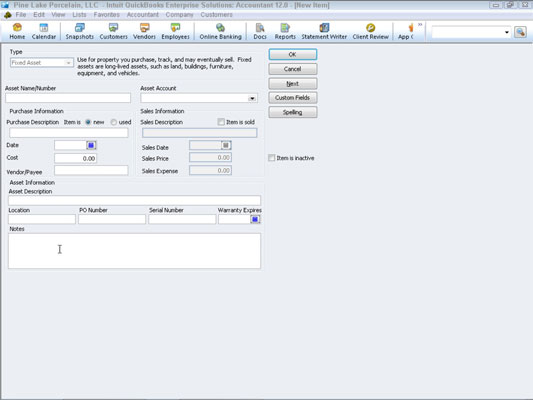Open the Home icon in toolbar
Screen dimensions: 533x400
coord(17,32)
